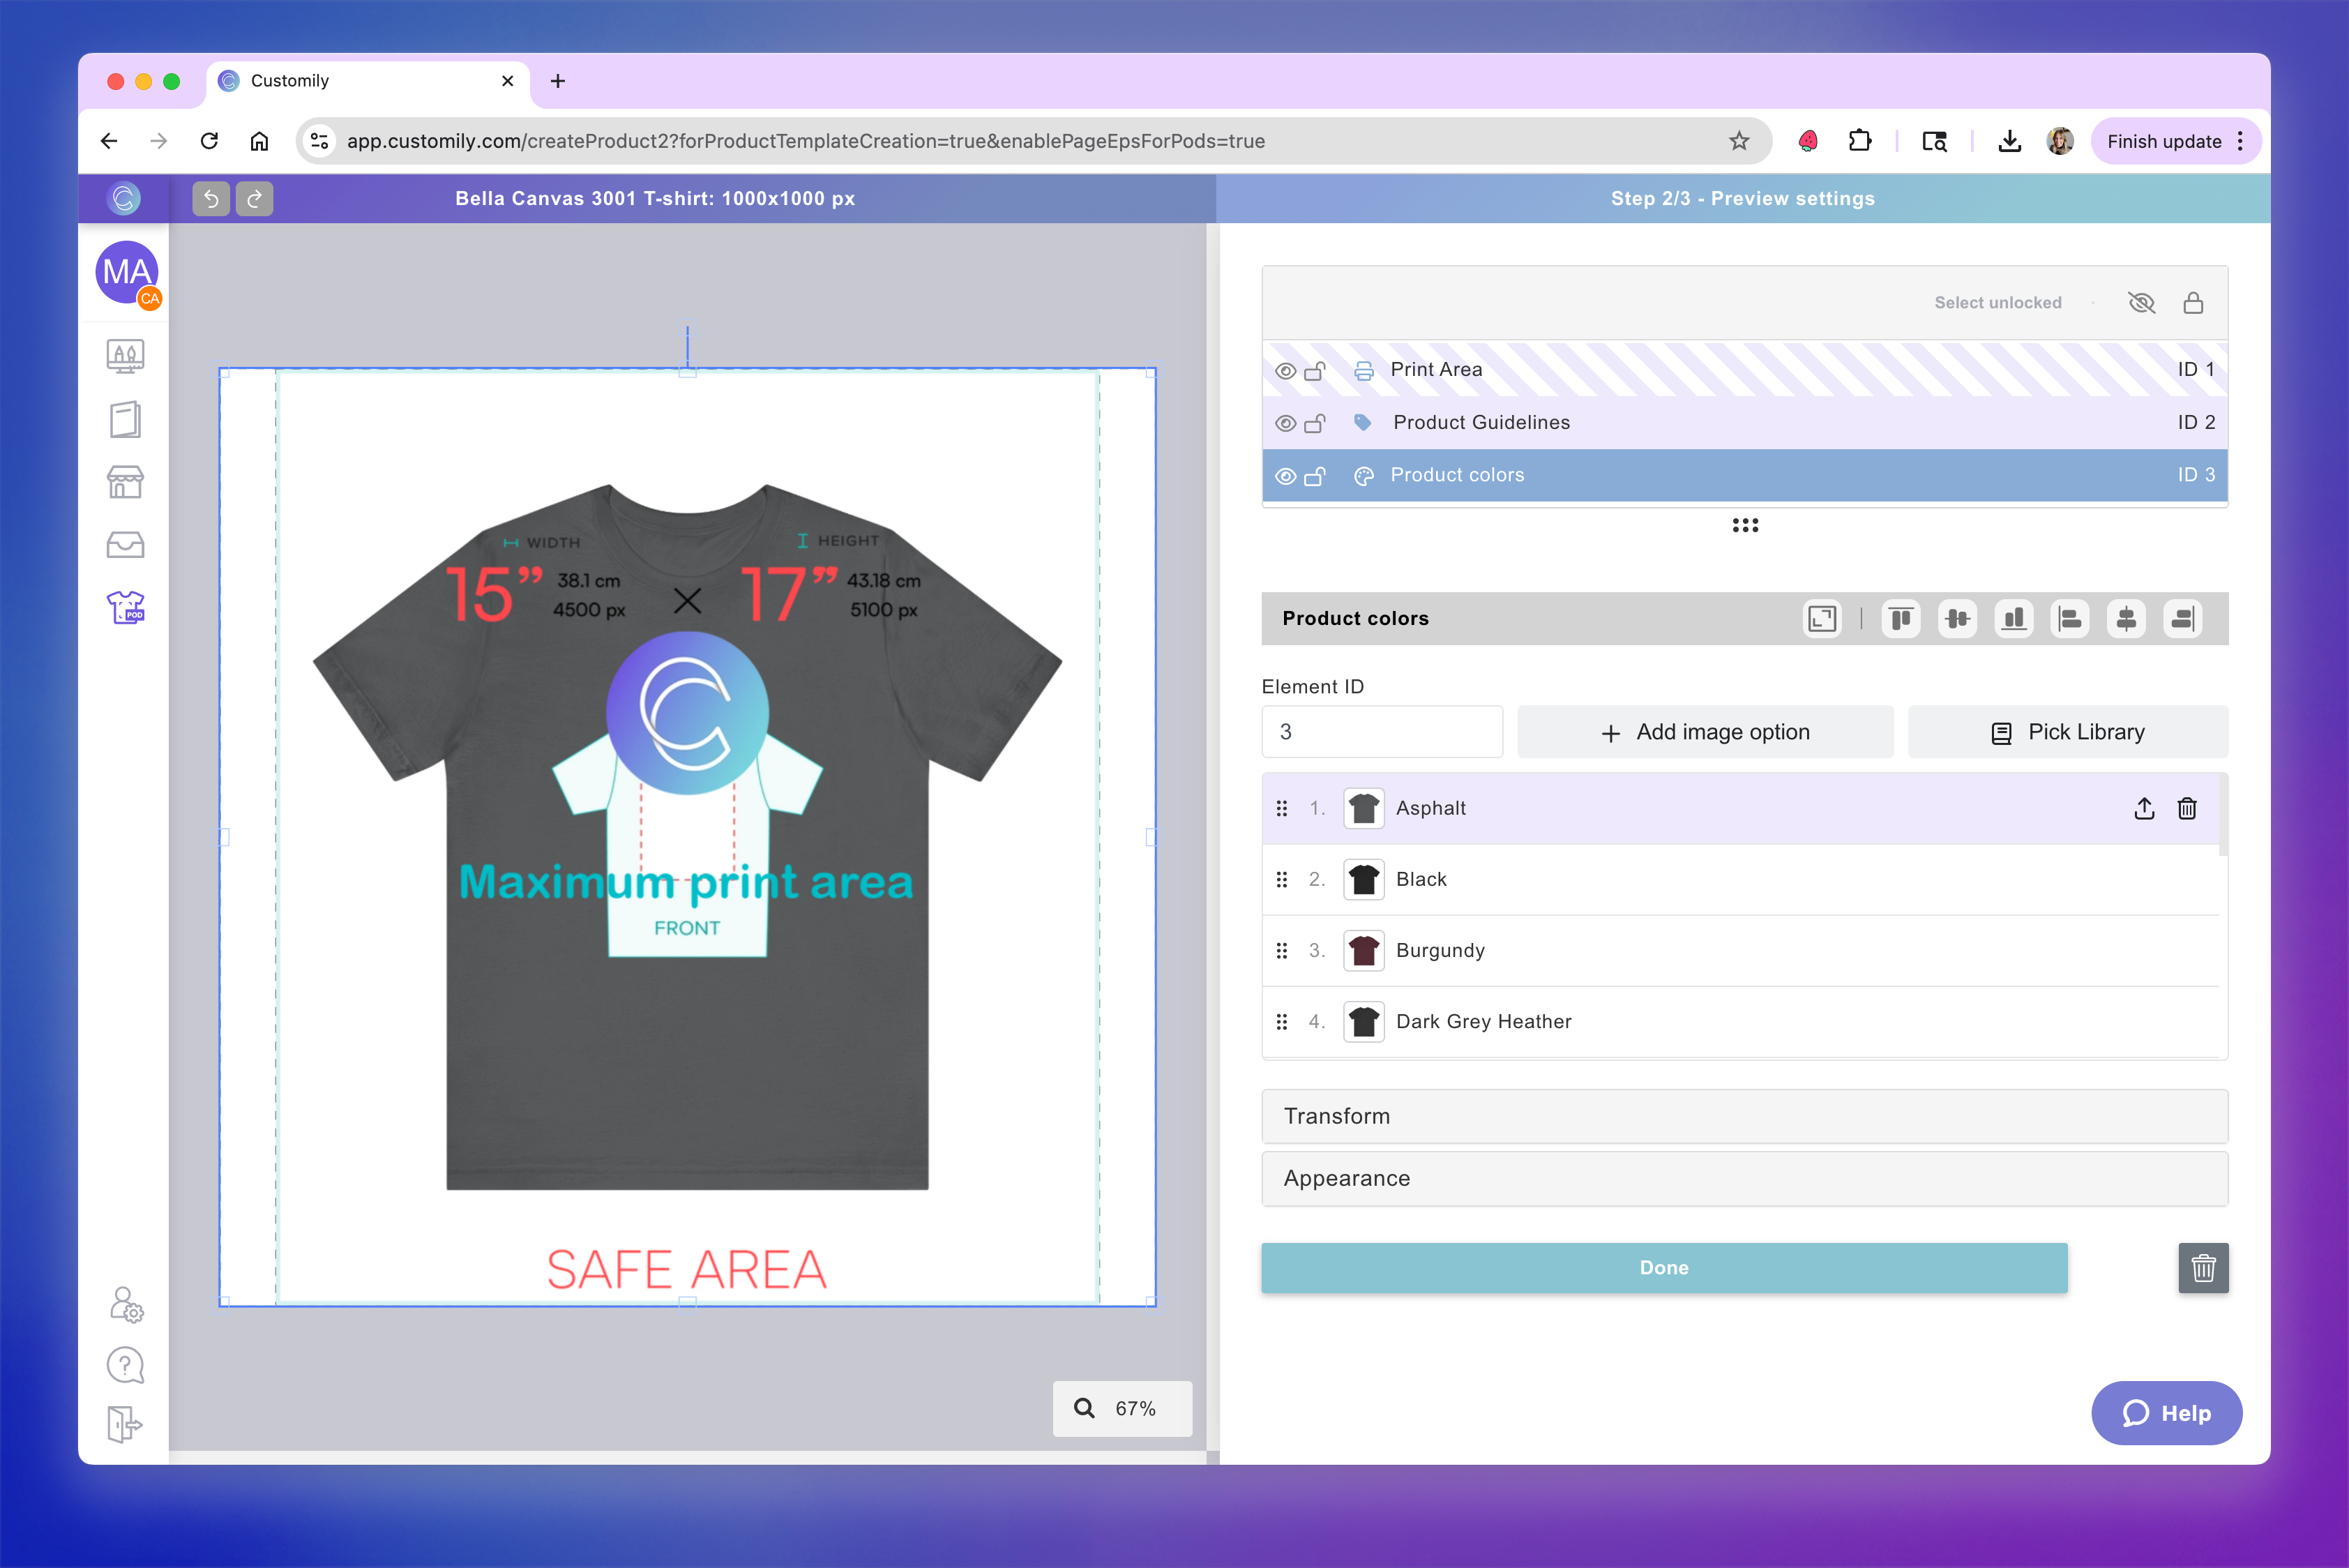
Task: Click the Done button
Action: click(1664, 1268)
